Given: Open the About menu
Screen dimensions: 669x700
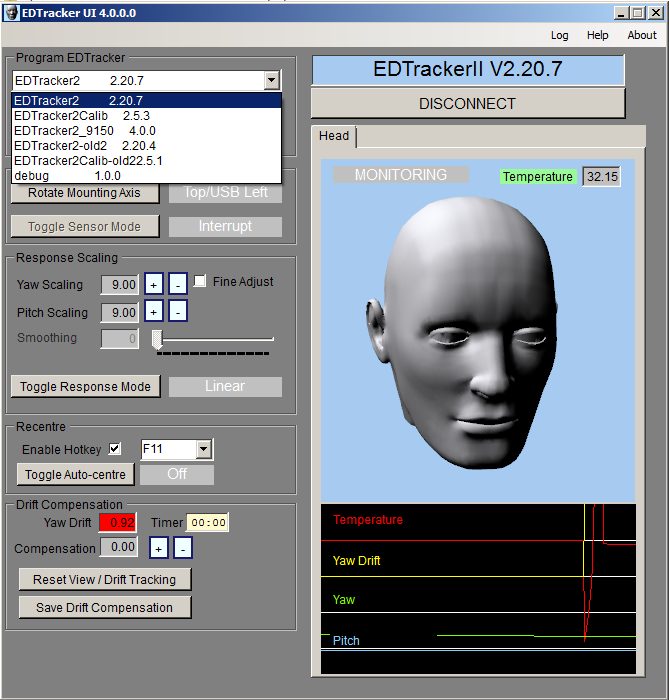Looking at the screenshot, I should coord(642,35).
